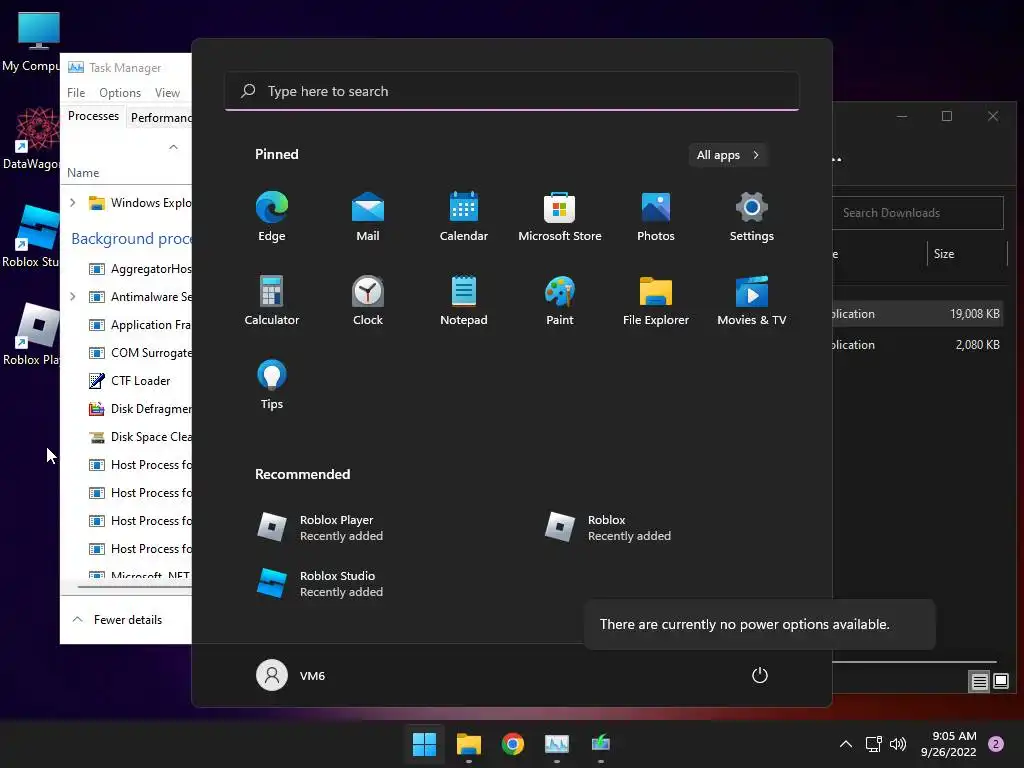Switch Explorer to large icons view

[1000, 682]
